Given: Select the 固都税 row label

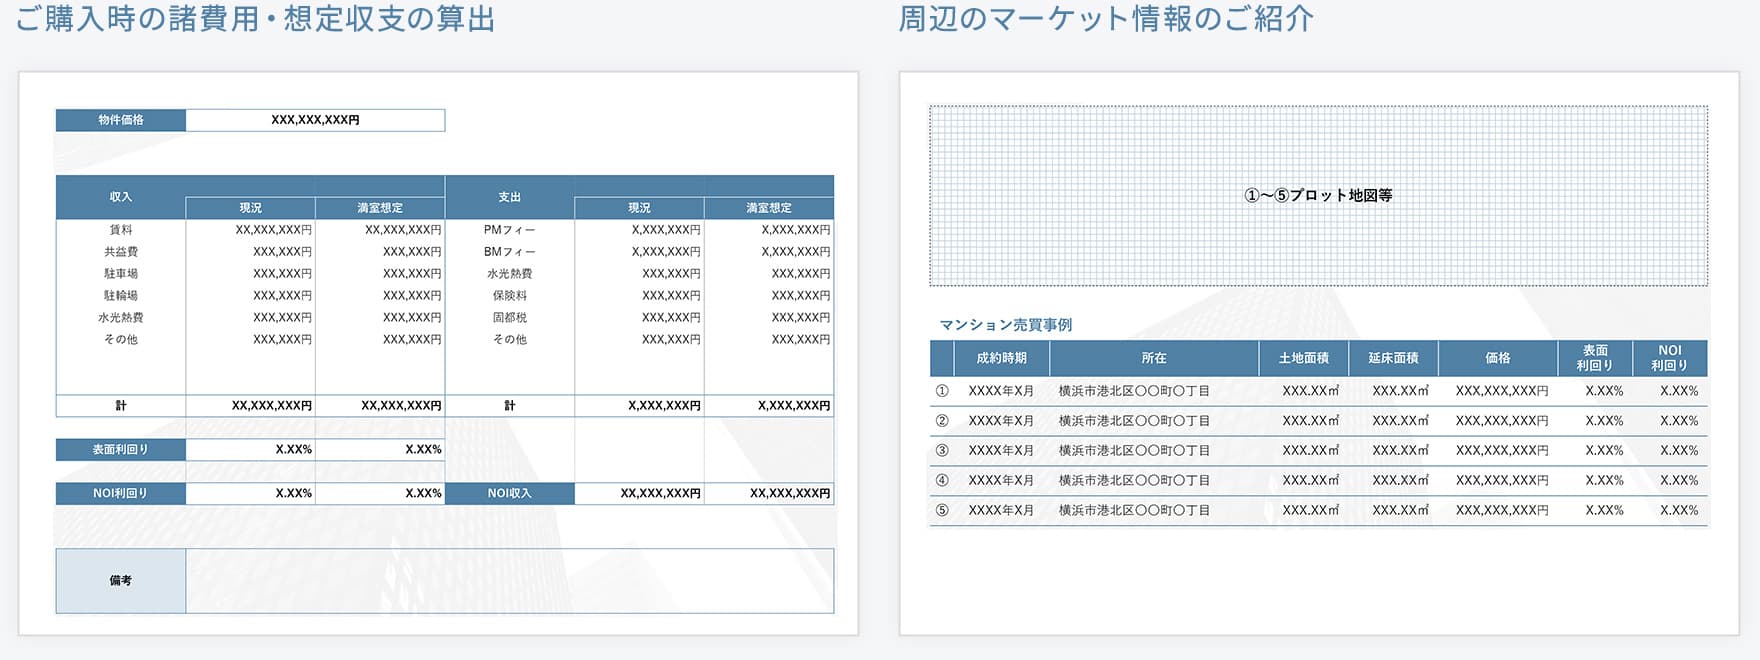Looking at the screenshot, I should point(510,318).
